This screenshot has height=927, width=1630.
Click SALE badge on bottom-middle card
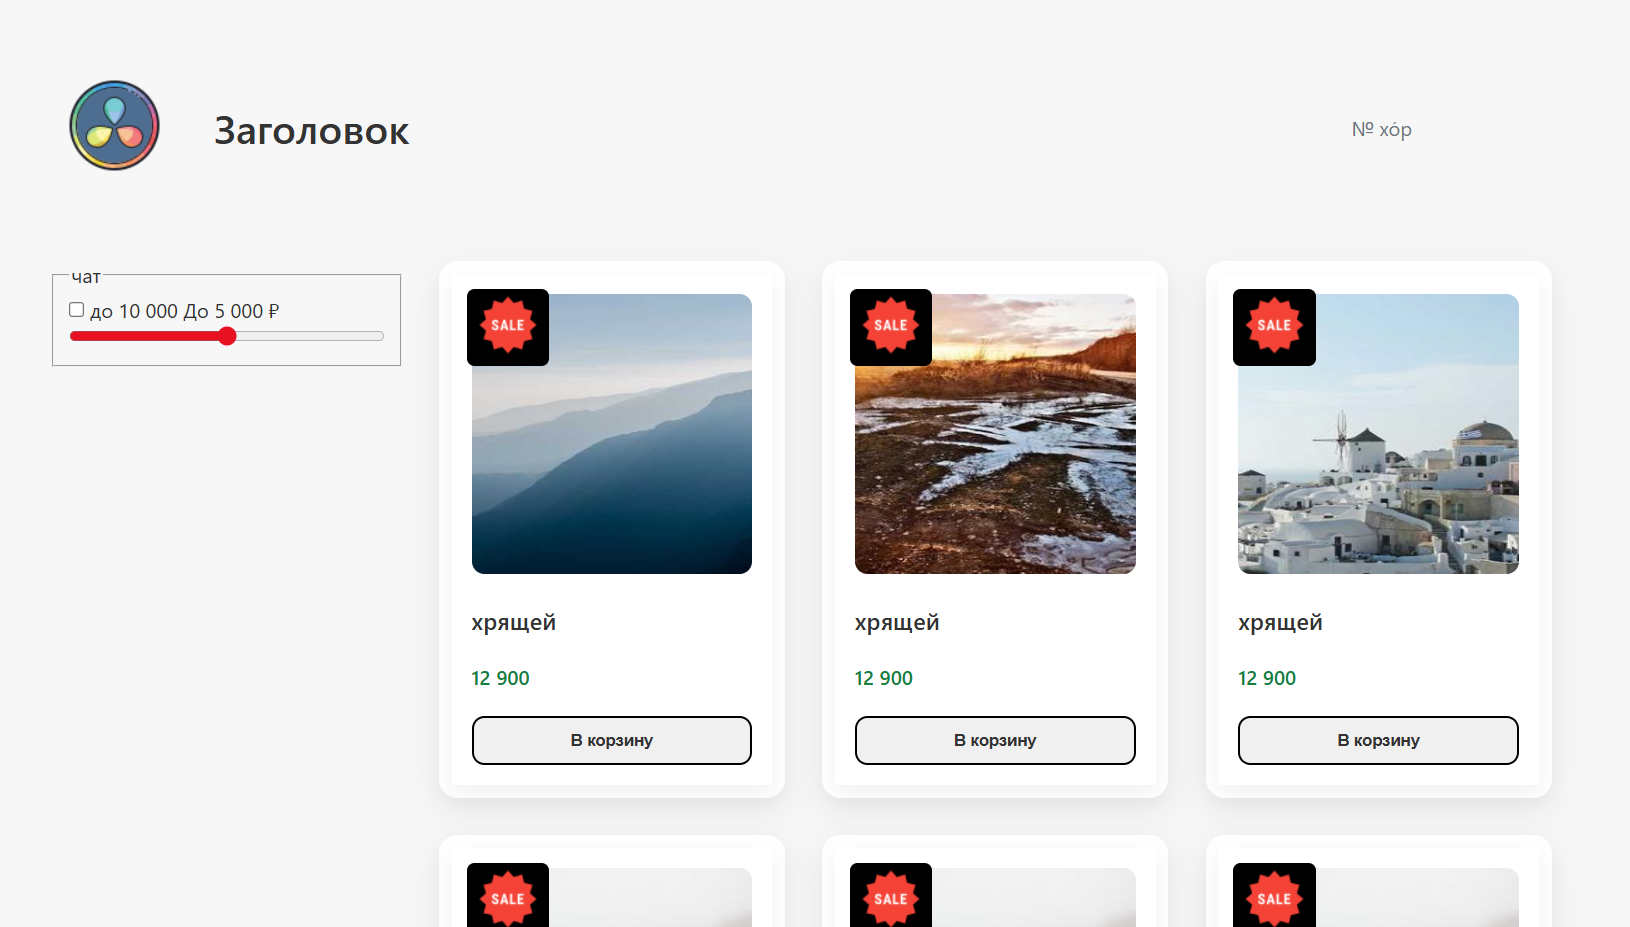pyautogui.click(x=891, y=897)
